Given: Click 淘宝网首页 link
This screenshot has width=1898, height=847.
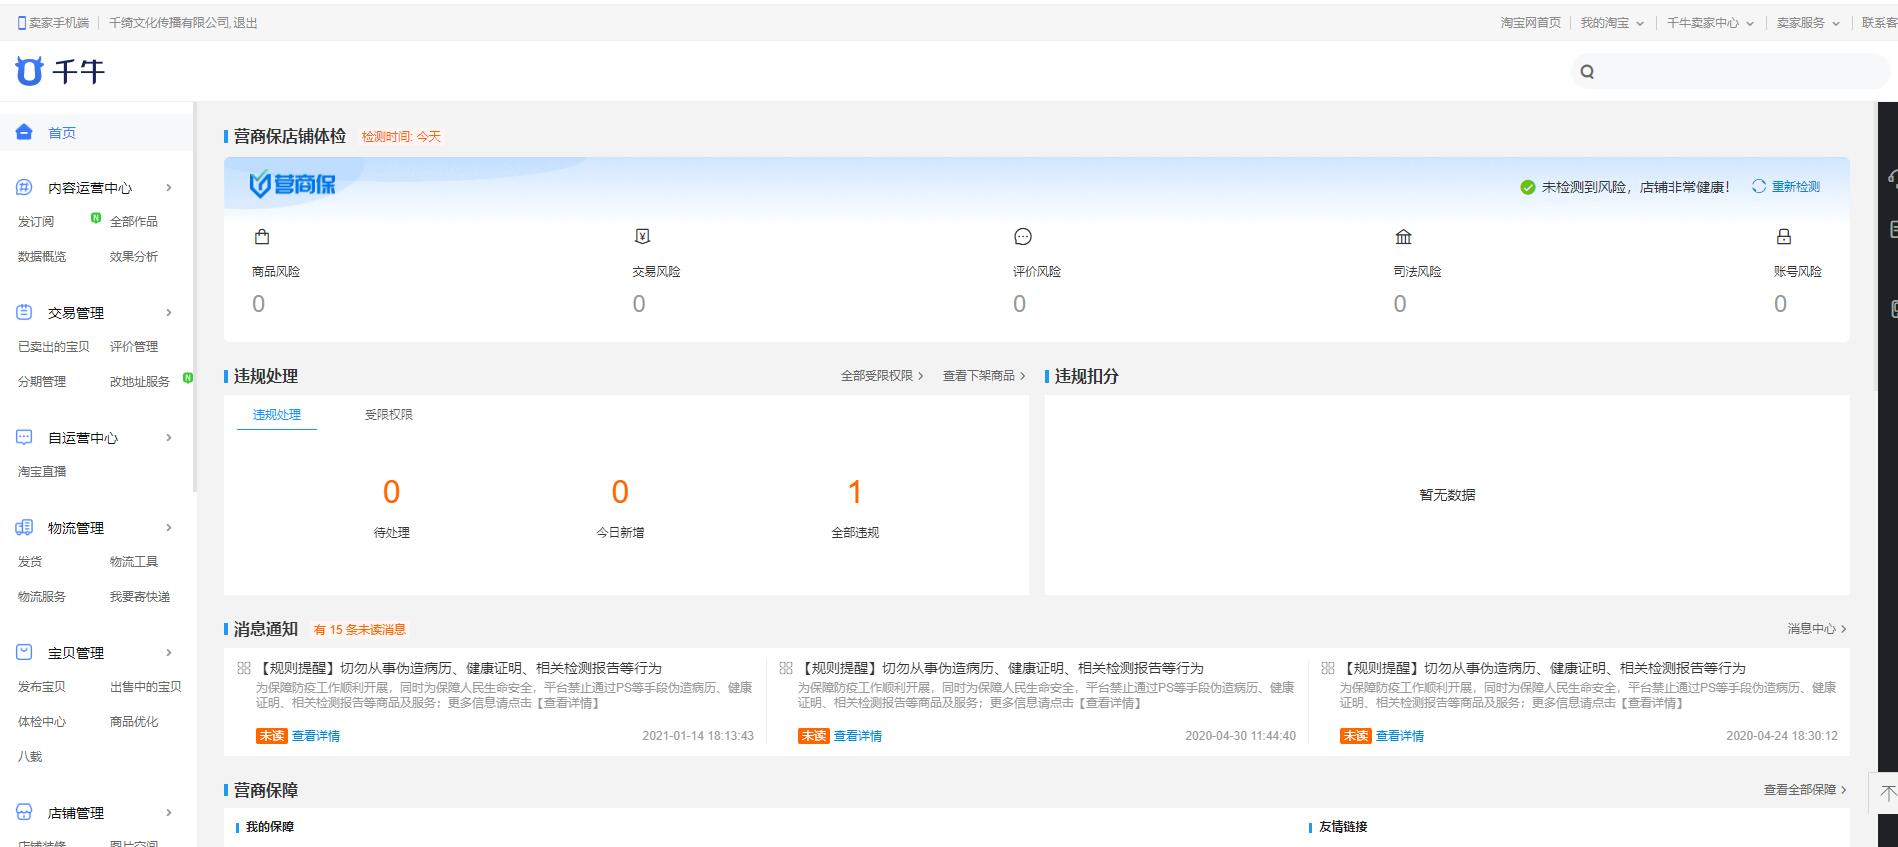Looking at the screenshot, I should pos(1530,23).
